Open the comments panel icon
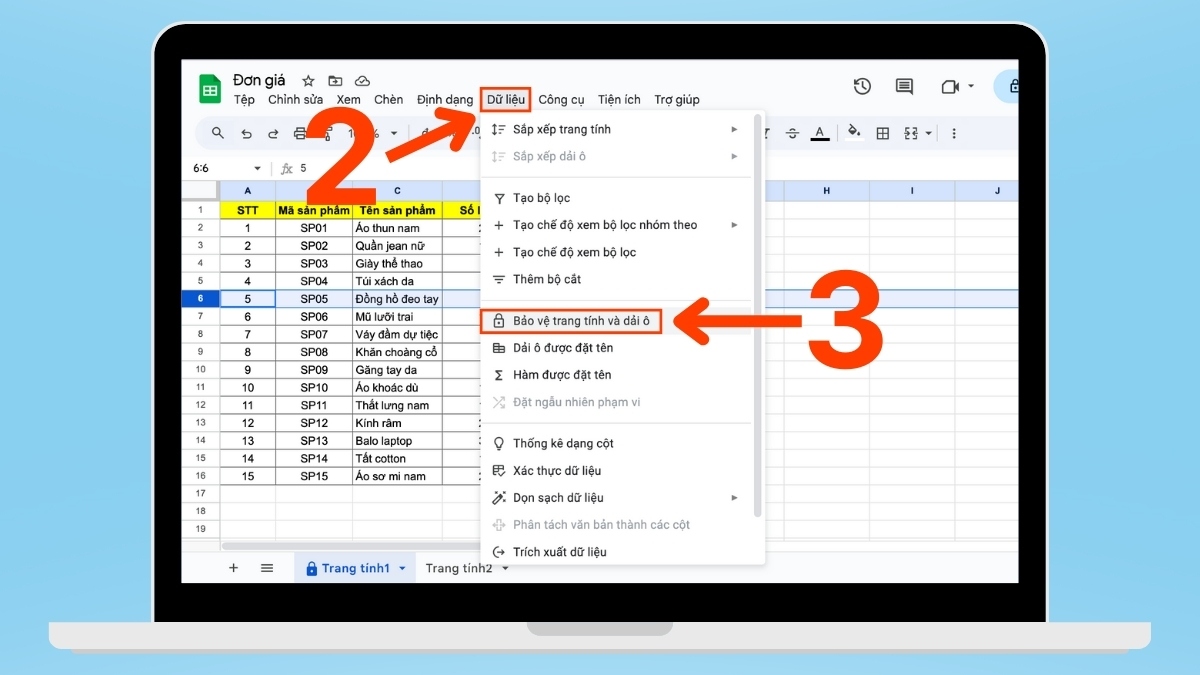The image size is (1200, 675). 904,87
